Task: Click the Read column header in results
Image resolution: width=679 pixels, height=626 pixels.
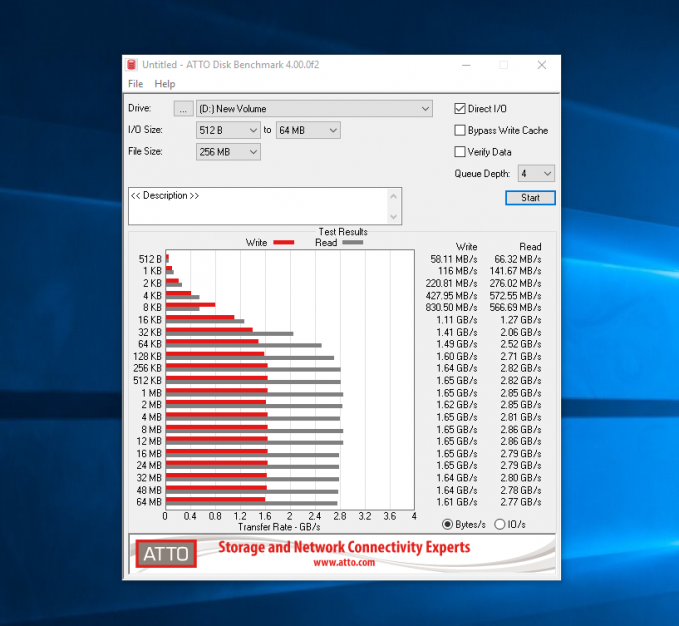Action: tap(530, 247)
